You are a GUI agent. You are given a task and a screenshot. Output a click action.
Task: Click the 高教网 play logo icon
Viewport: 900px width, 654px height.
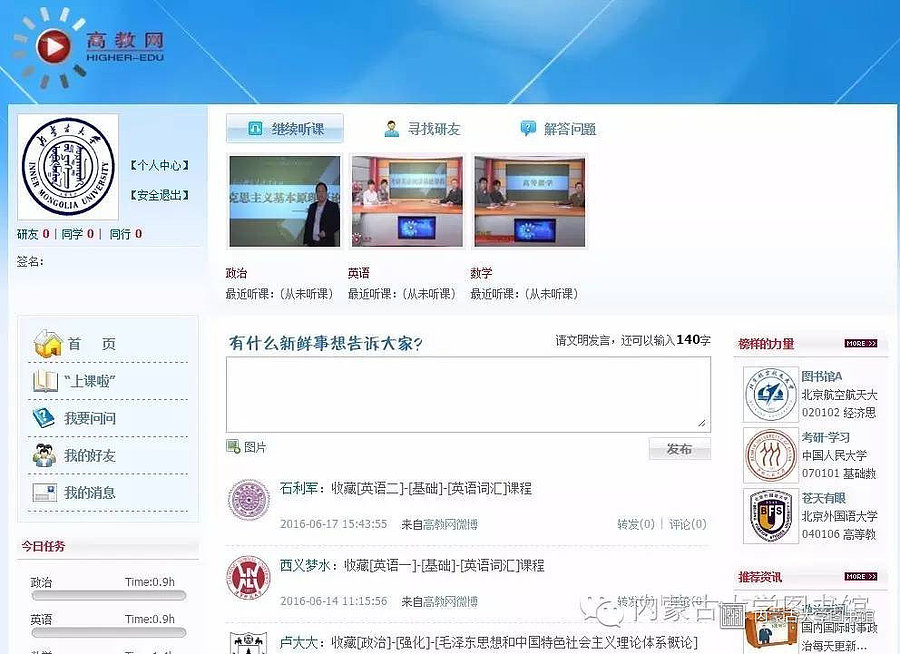pyautogui.click(x=53, y=46)
